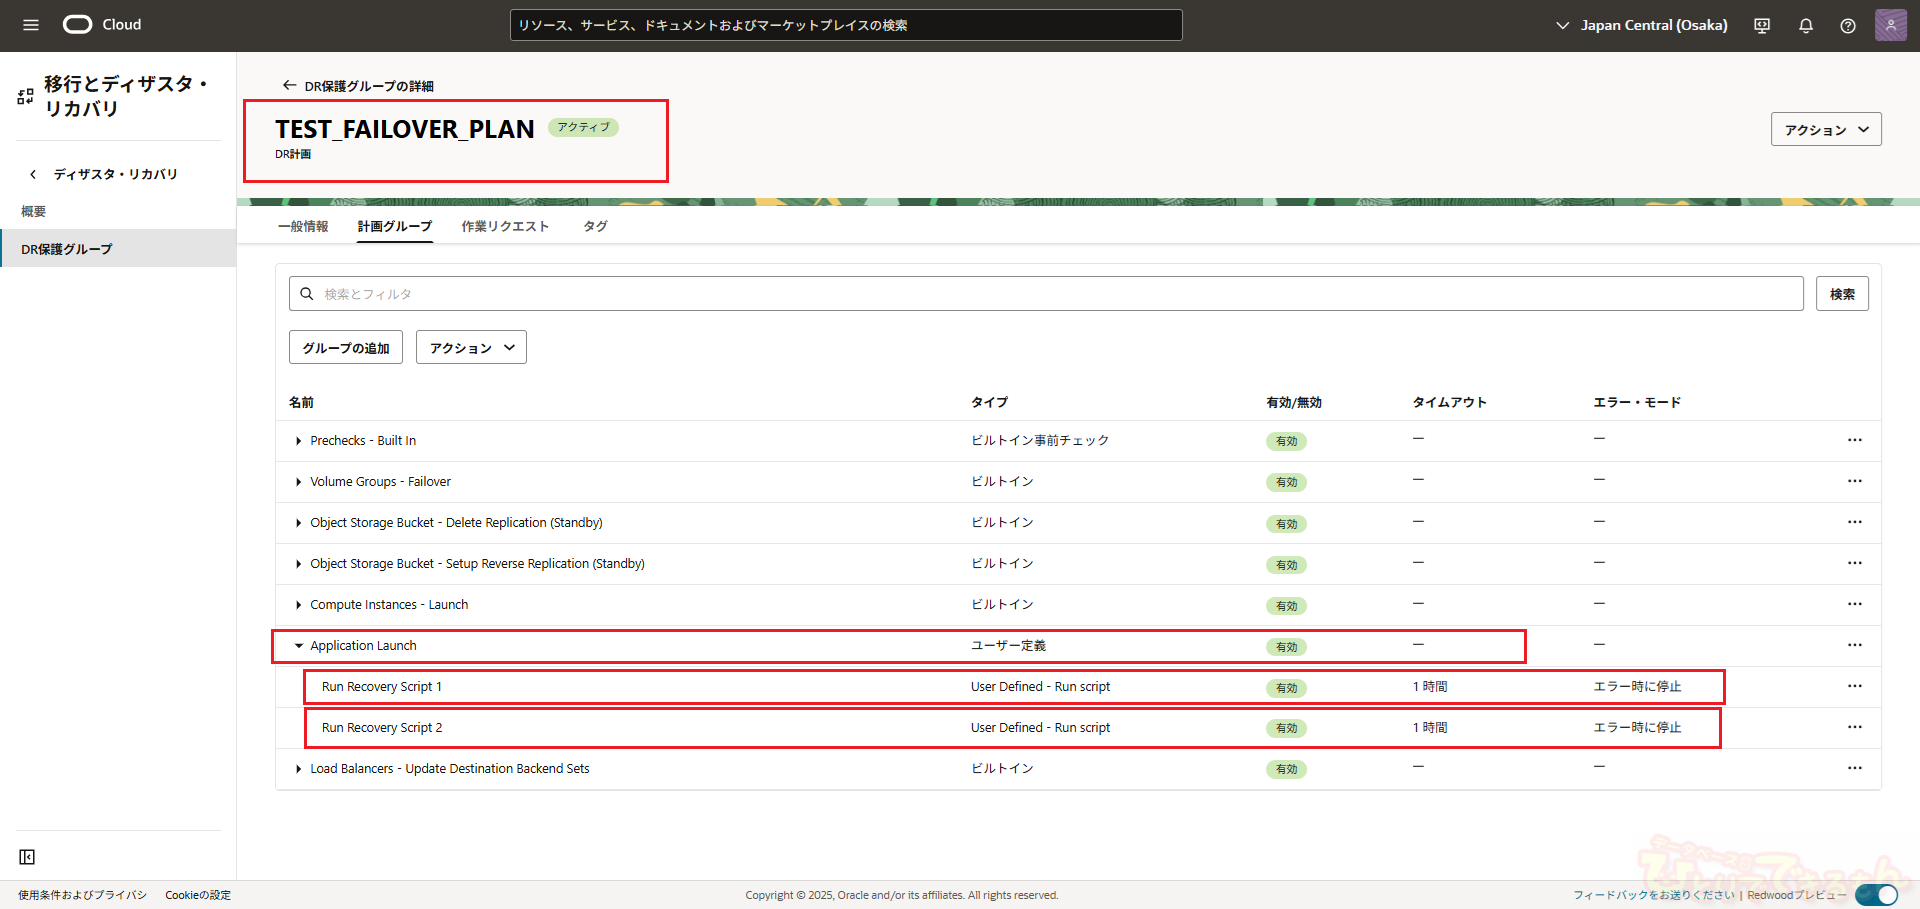
Task: Click the back arrow to DR保護グループの詳細
Action: [289, 86]
